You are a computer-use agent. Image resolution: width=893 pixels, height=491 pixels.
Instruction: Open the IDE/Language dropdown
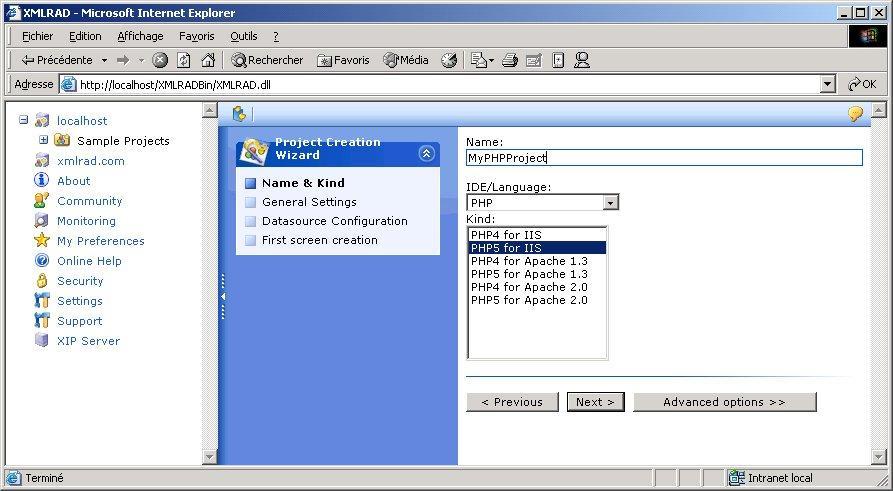[610, 203]
